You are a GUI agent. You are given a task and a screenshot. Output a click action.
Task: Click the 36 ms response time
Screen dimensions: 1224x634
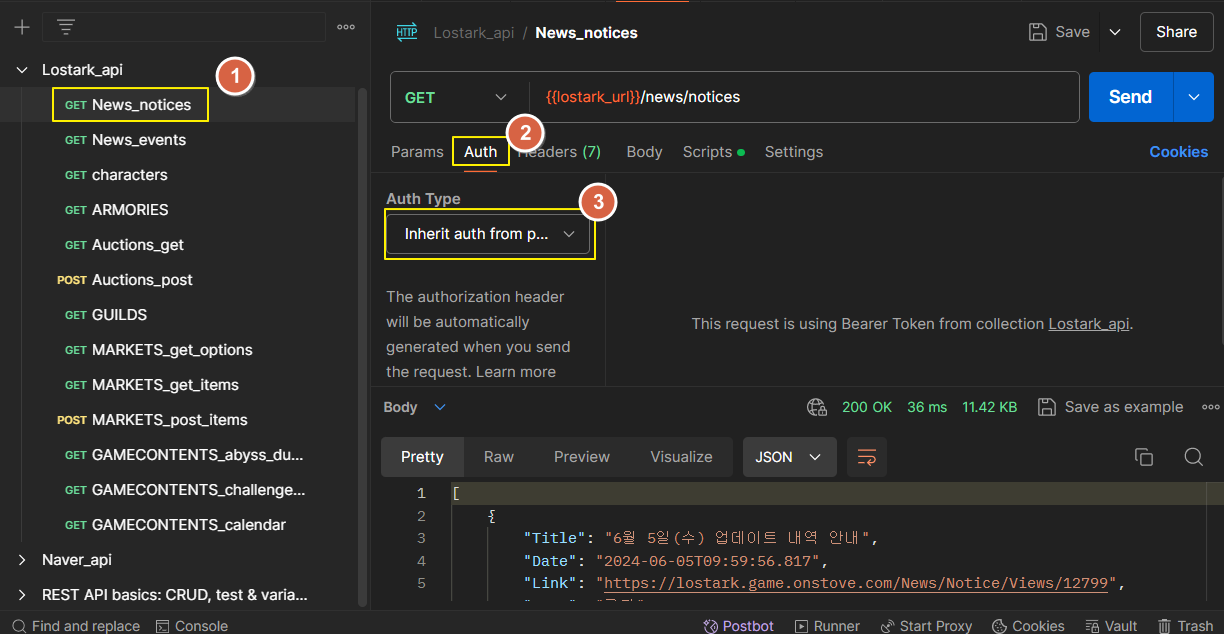[x=927, y=407]
